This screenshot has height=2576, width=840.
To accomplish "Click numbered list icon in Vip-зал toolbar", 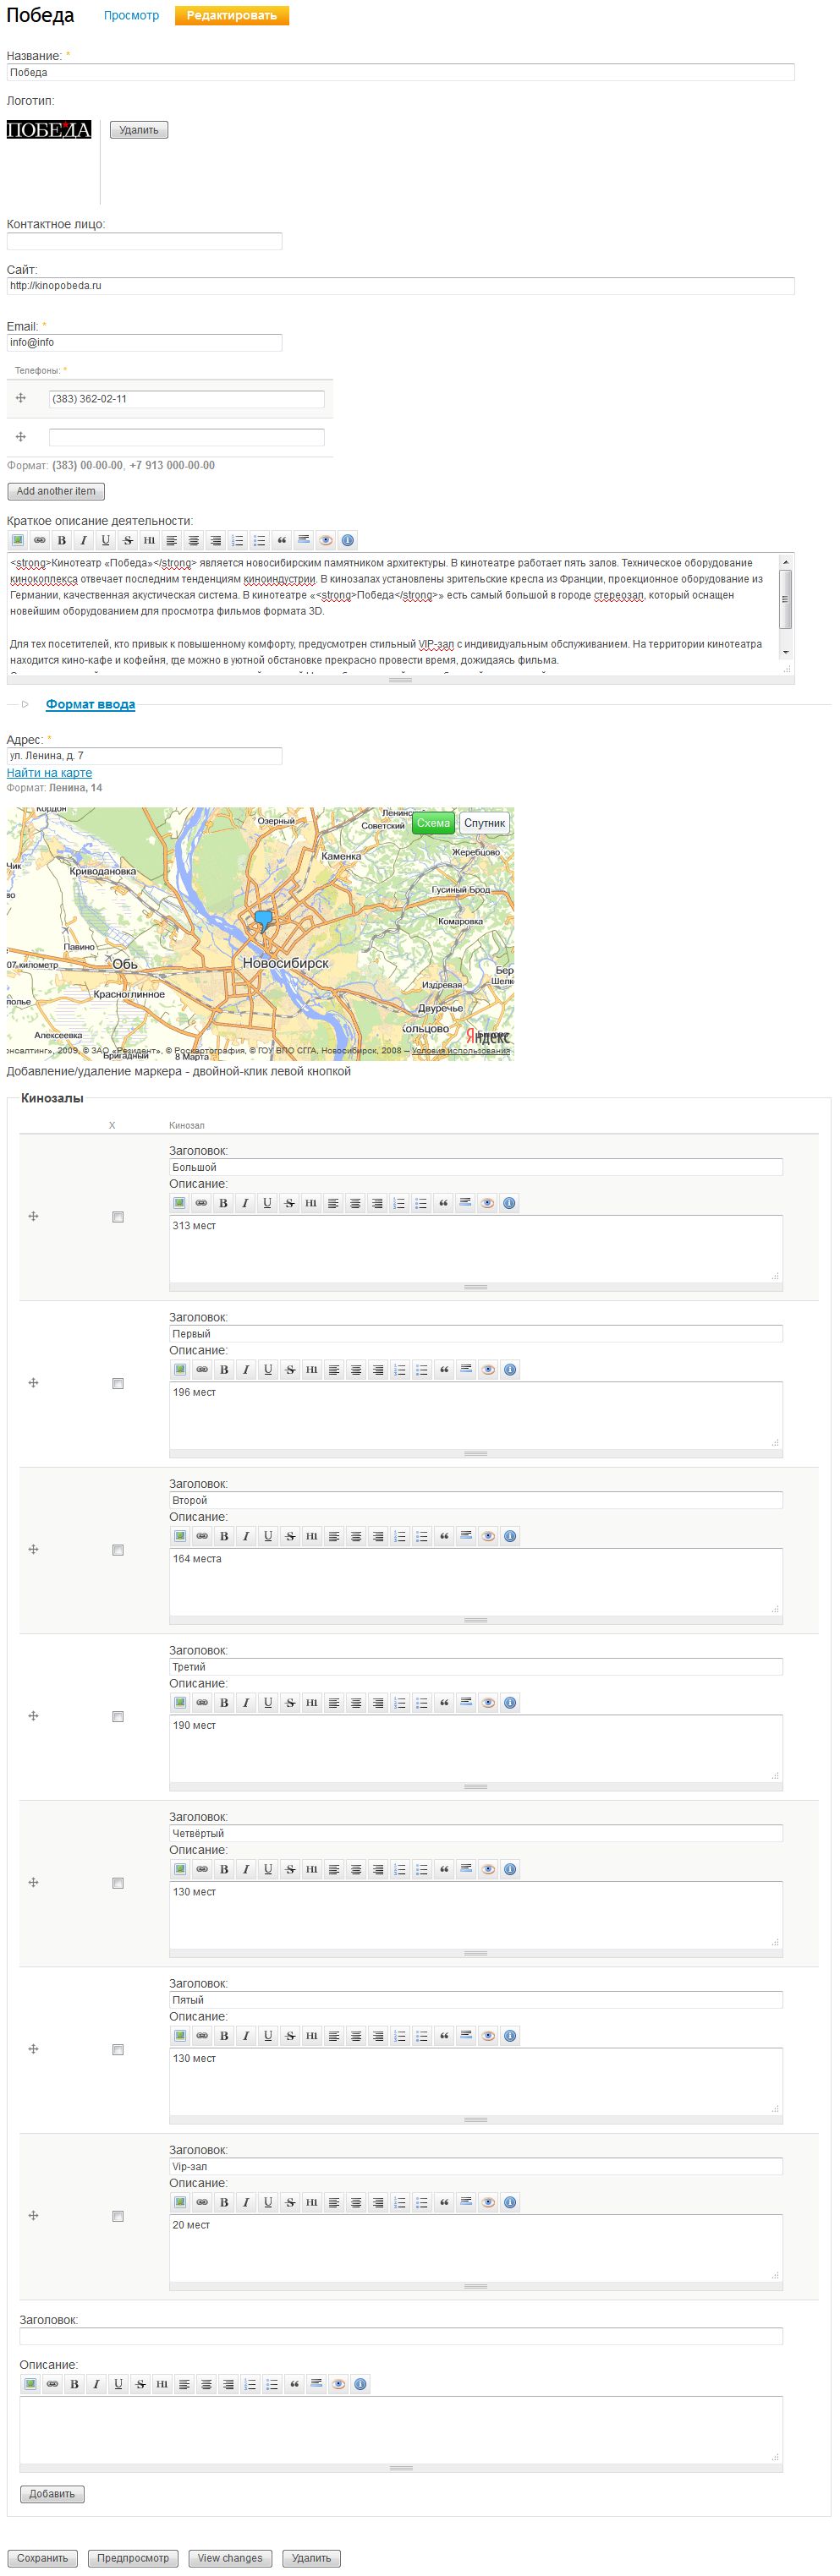I will pyautogui.click(x=400, y=2202).
